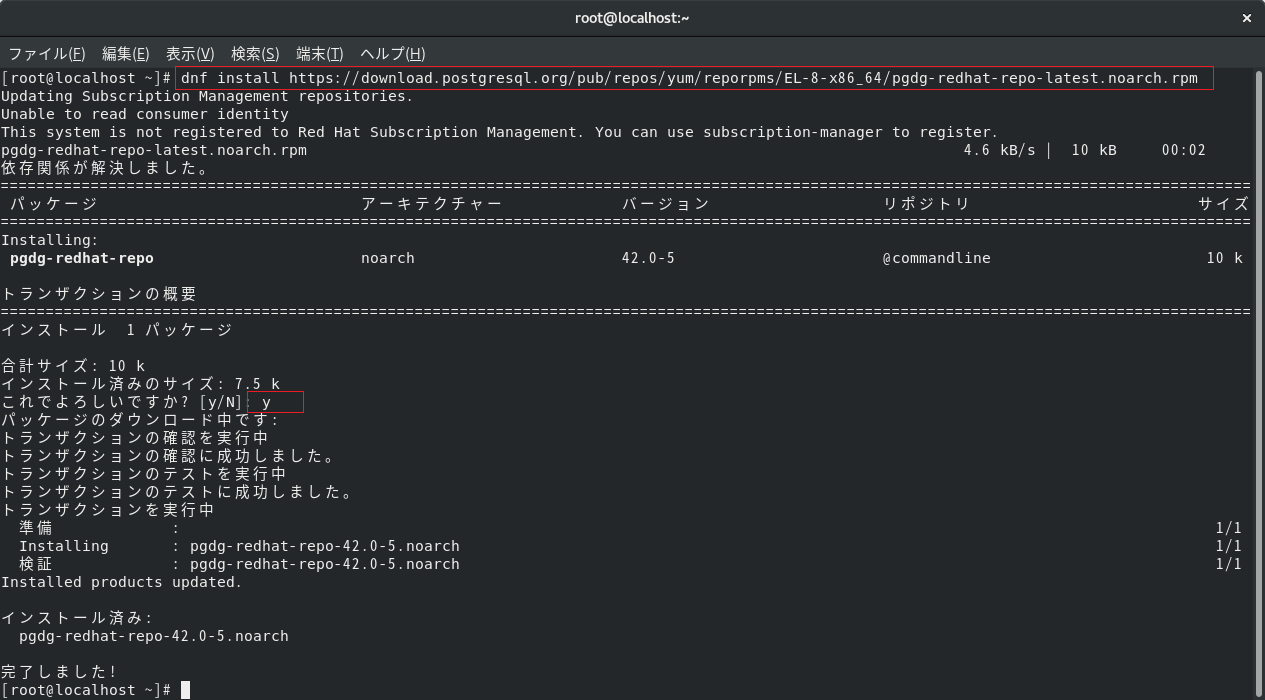Viewport: 1265px width, 700px height.
Task: Open the 編集(E) menu
Action: tap(126, 54)
